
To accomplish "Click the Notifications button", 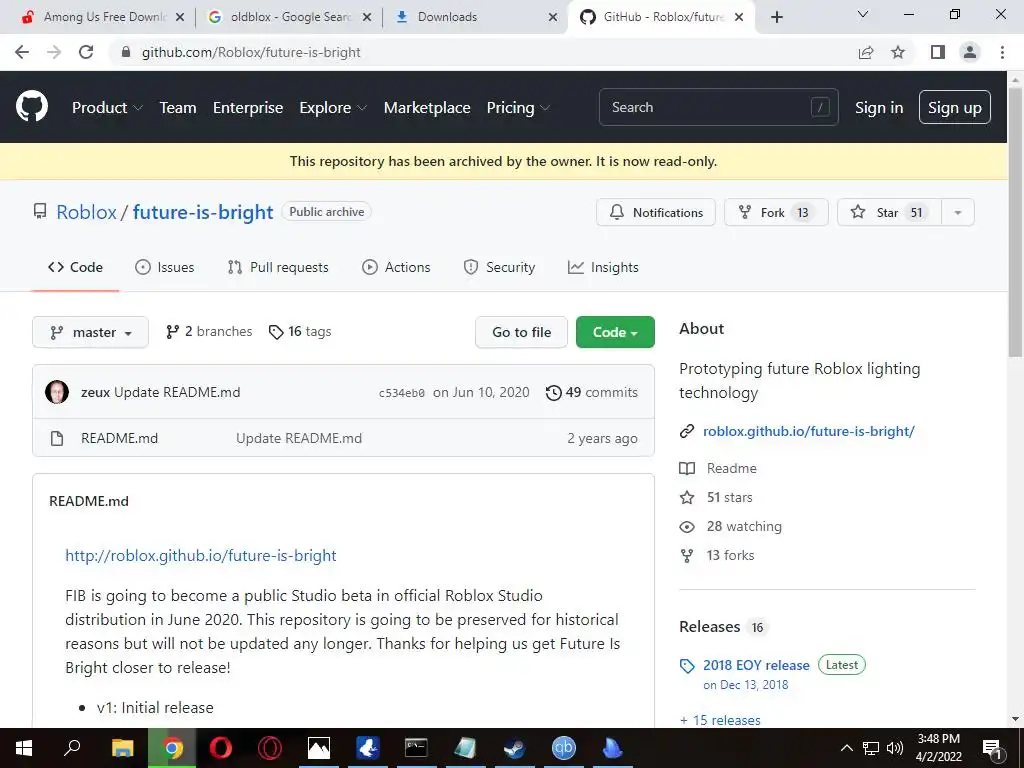I will point(656,212).
